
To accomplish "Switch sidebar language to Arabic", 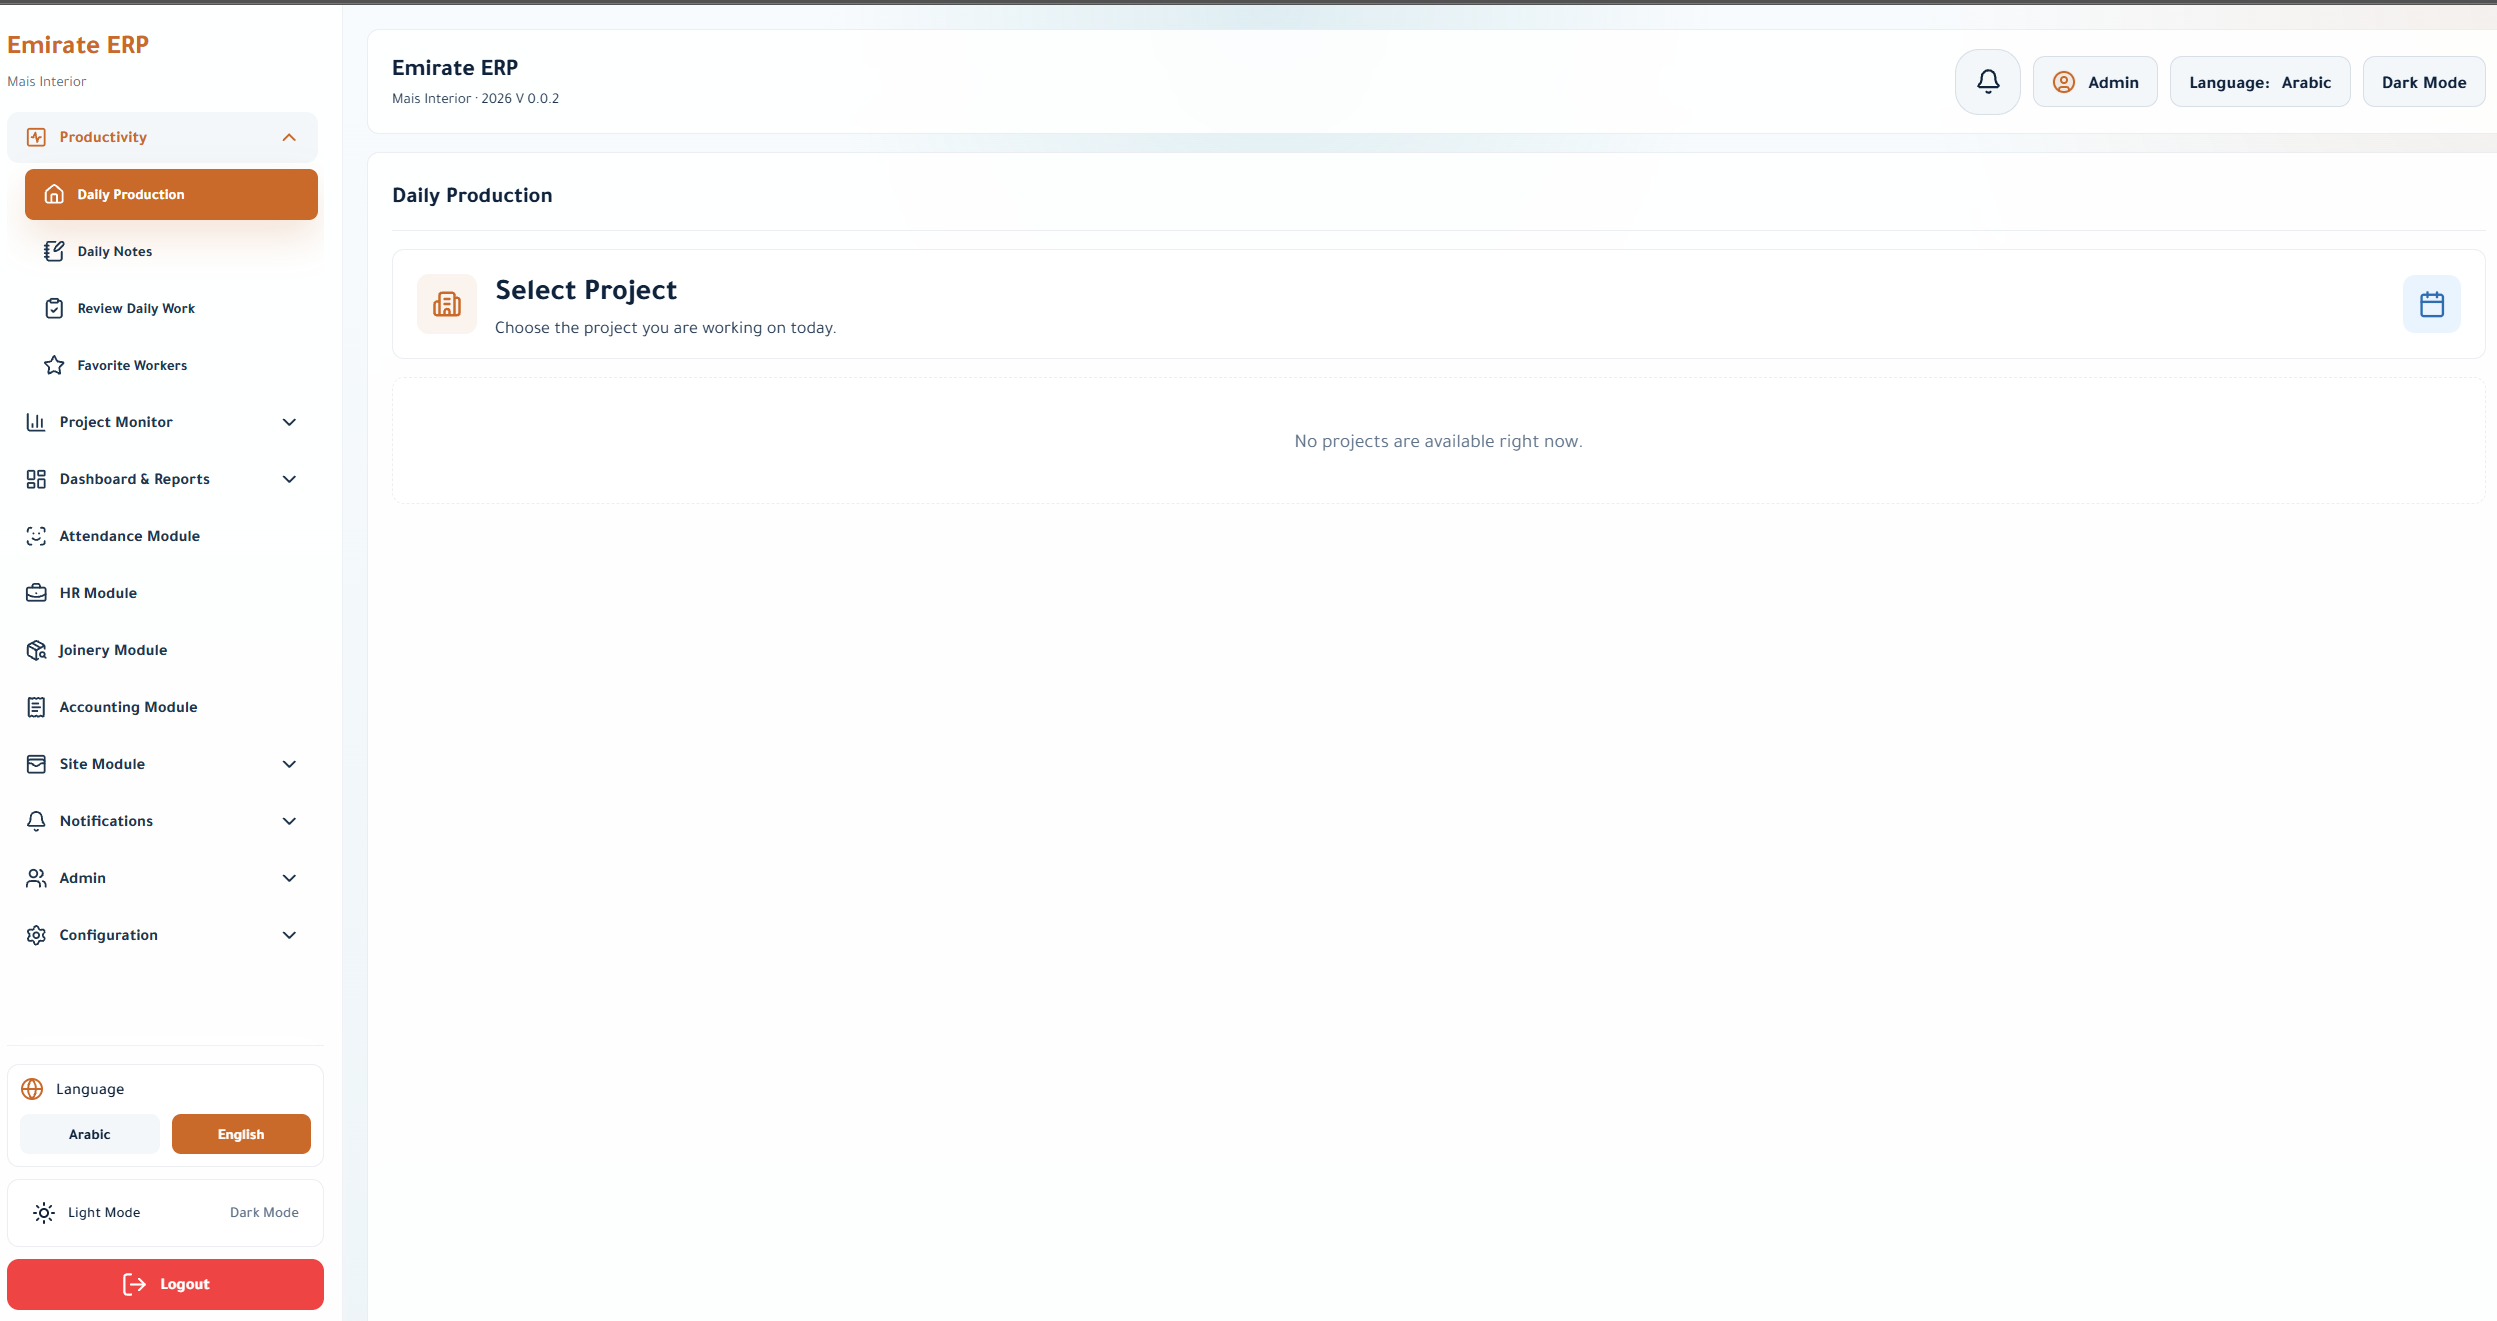I will point(90,1134).
